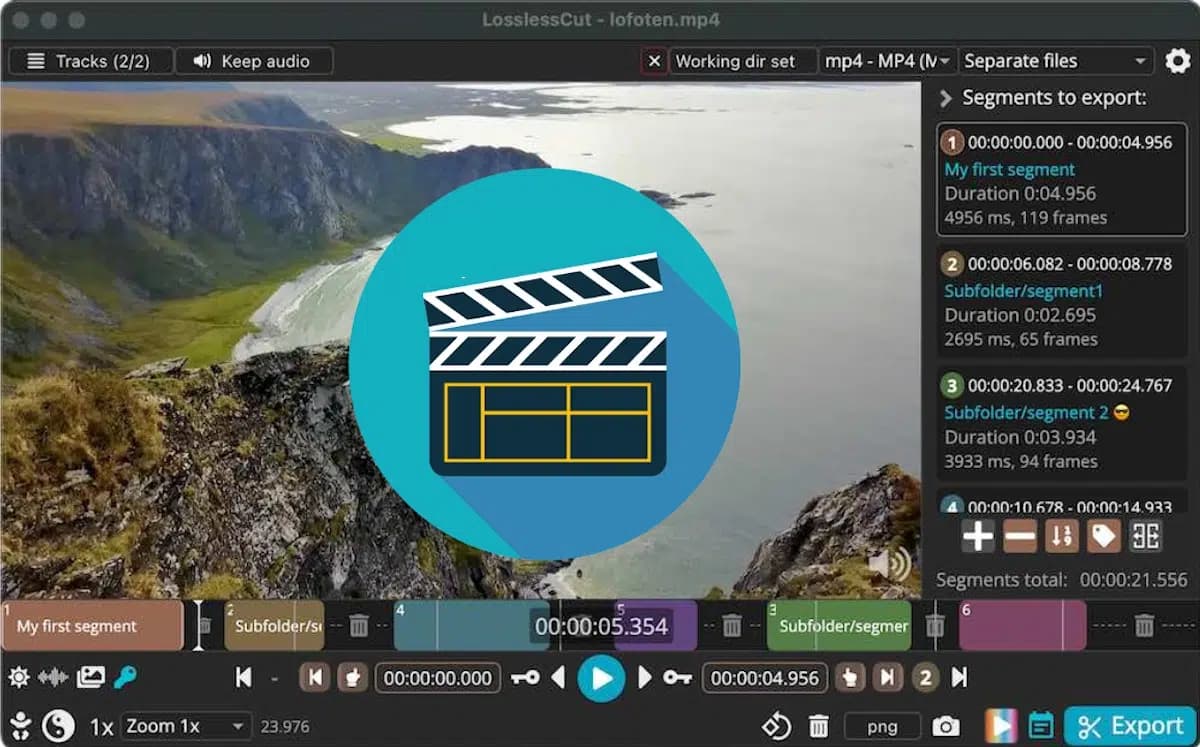Step forward one frame with the right arrow
This screenshot has height=747, width=1200.
[x=645, y=678]
